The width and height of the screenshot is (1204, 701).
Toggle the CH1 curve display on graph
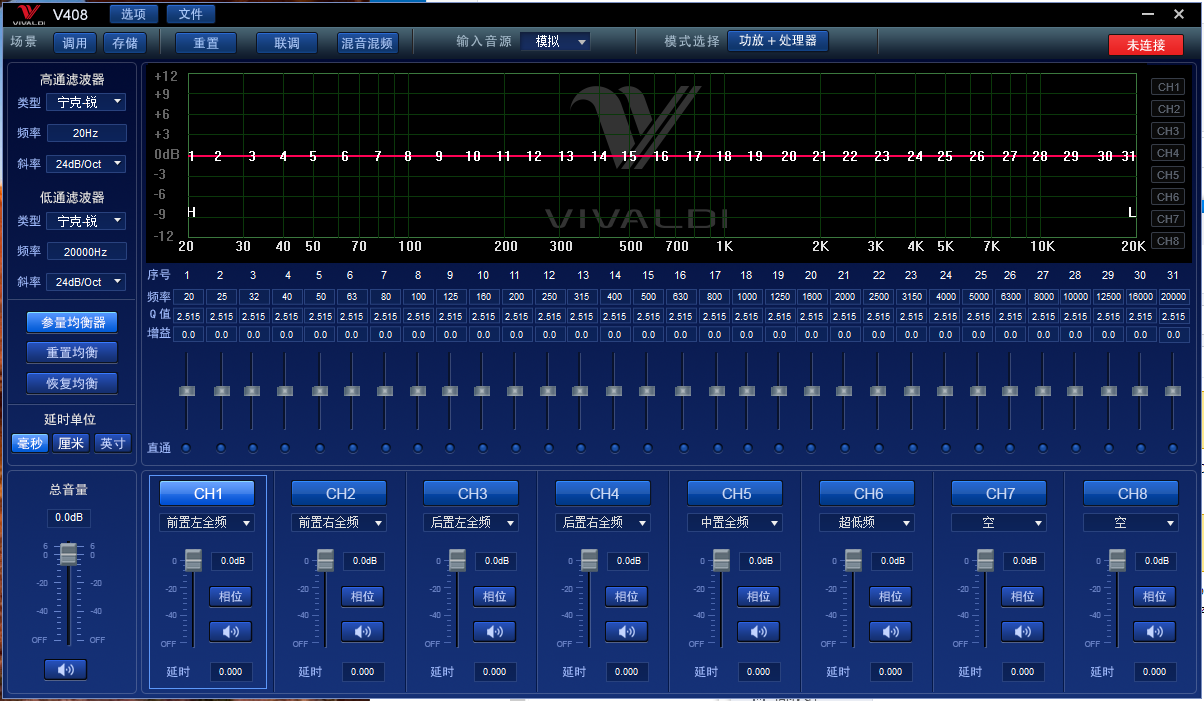click(1167, 87)
